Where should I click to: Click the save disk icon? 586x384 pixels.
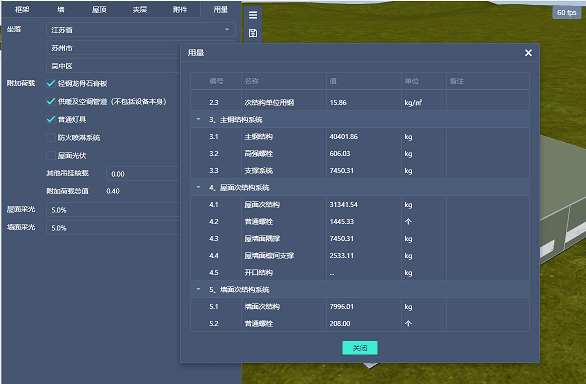(253, 33)
